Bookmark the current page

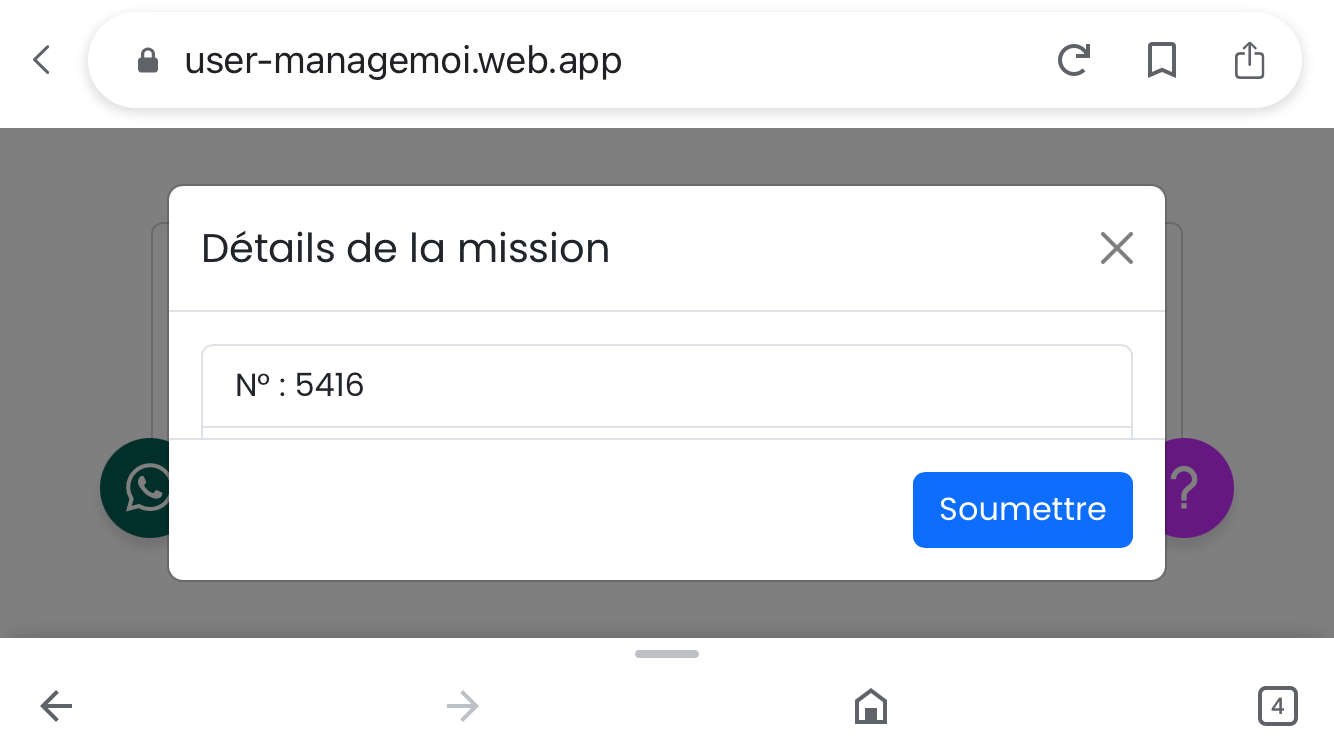(1161, 61)
